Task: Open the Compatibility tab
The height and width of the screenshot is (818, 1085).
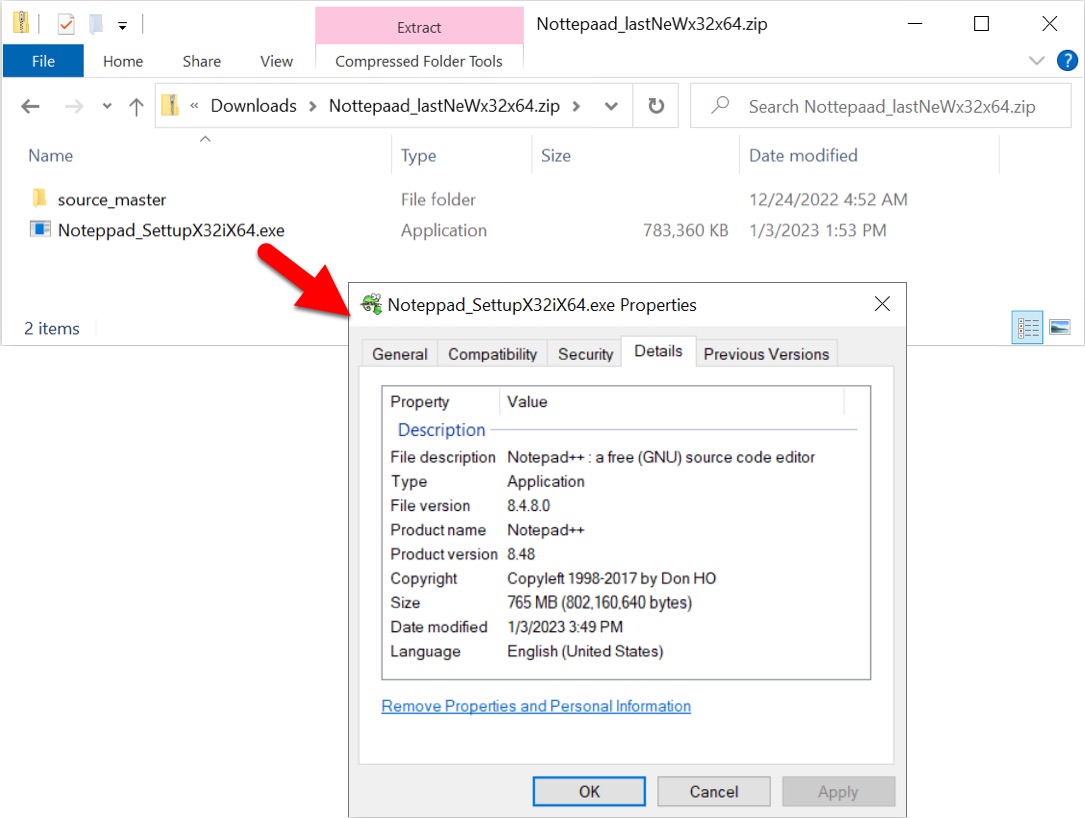Action: click(492, 354)
